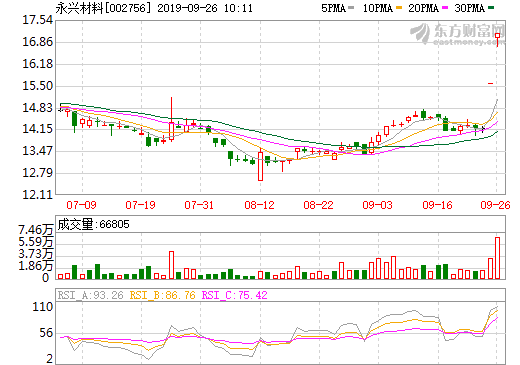Image resolution: width=520 pixels, height=365 pixels.
Task: Click the orange 10PMA legend color dash
Action: 399,8
